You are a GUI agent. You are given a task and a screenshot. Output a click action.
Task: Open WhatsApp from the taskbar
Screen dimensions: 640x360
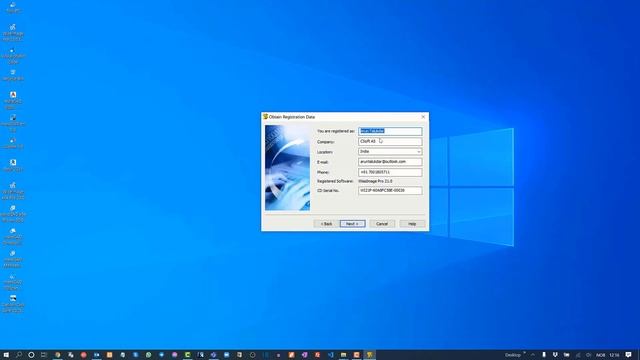149,355
